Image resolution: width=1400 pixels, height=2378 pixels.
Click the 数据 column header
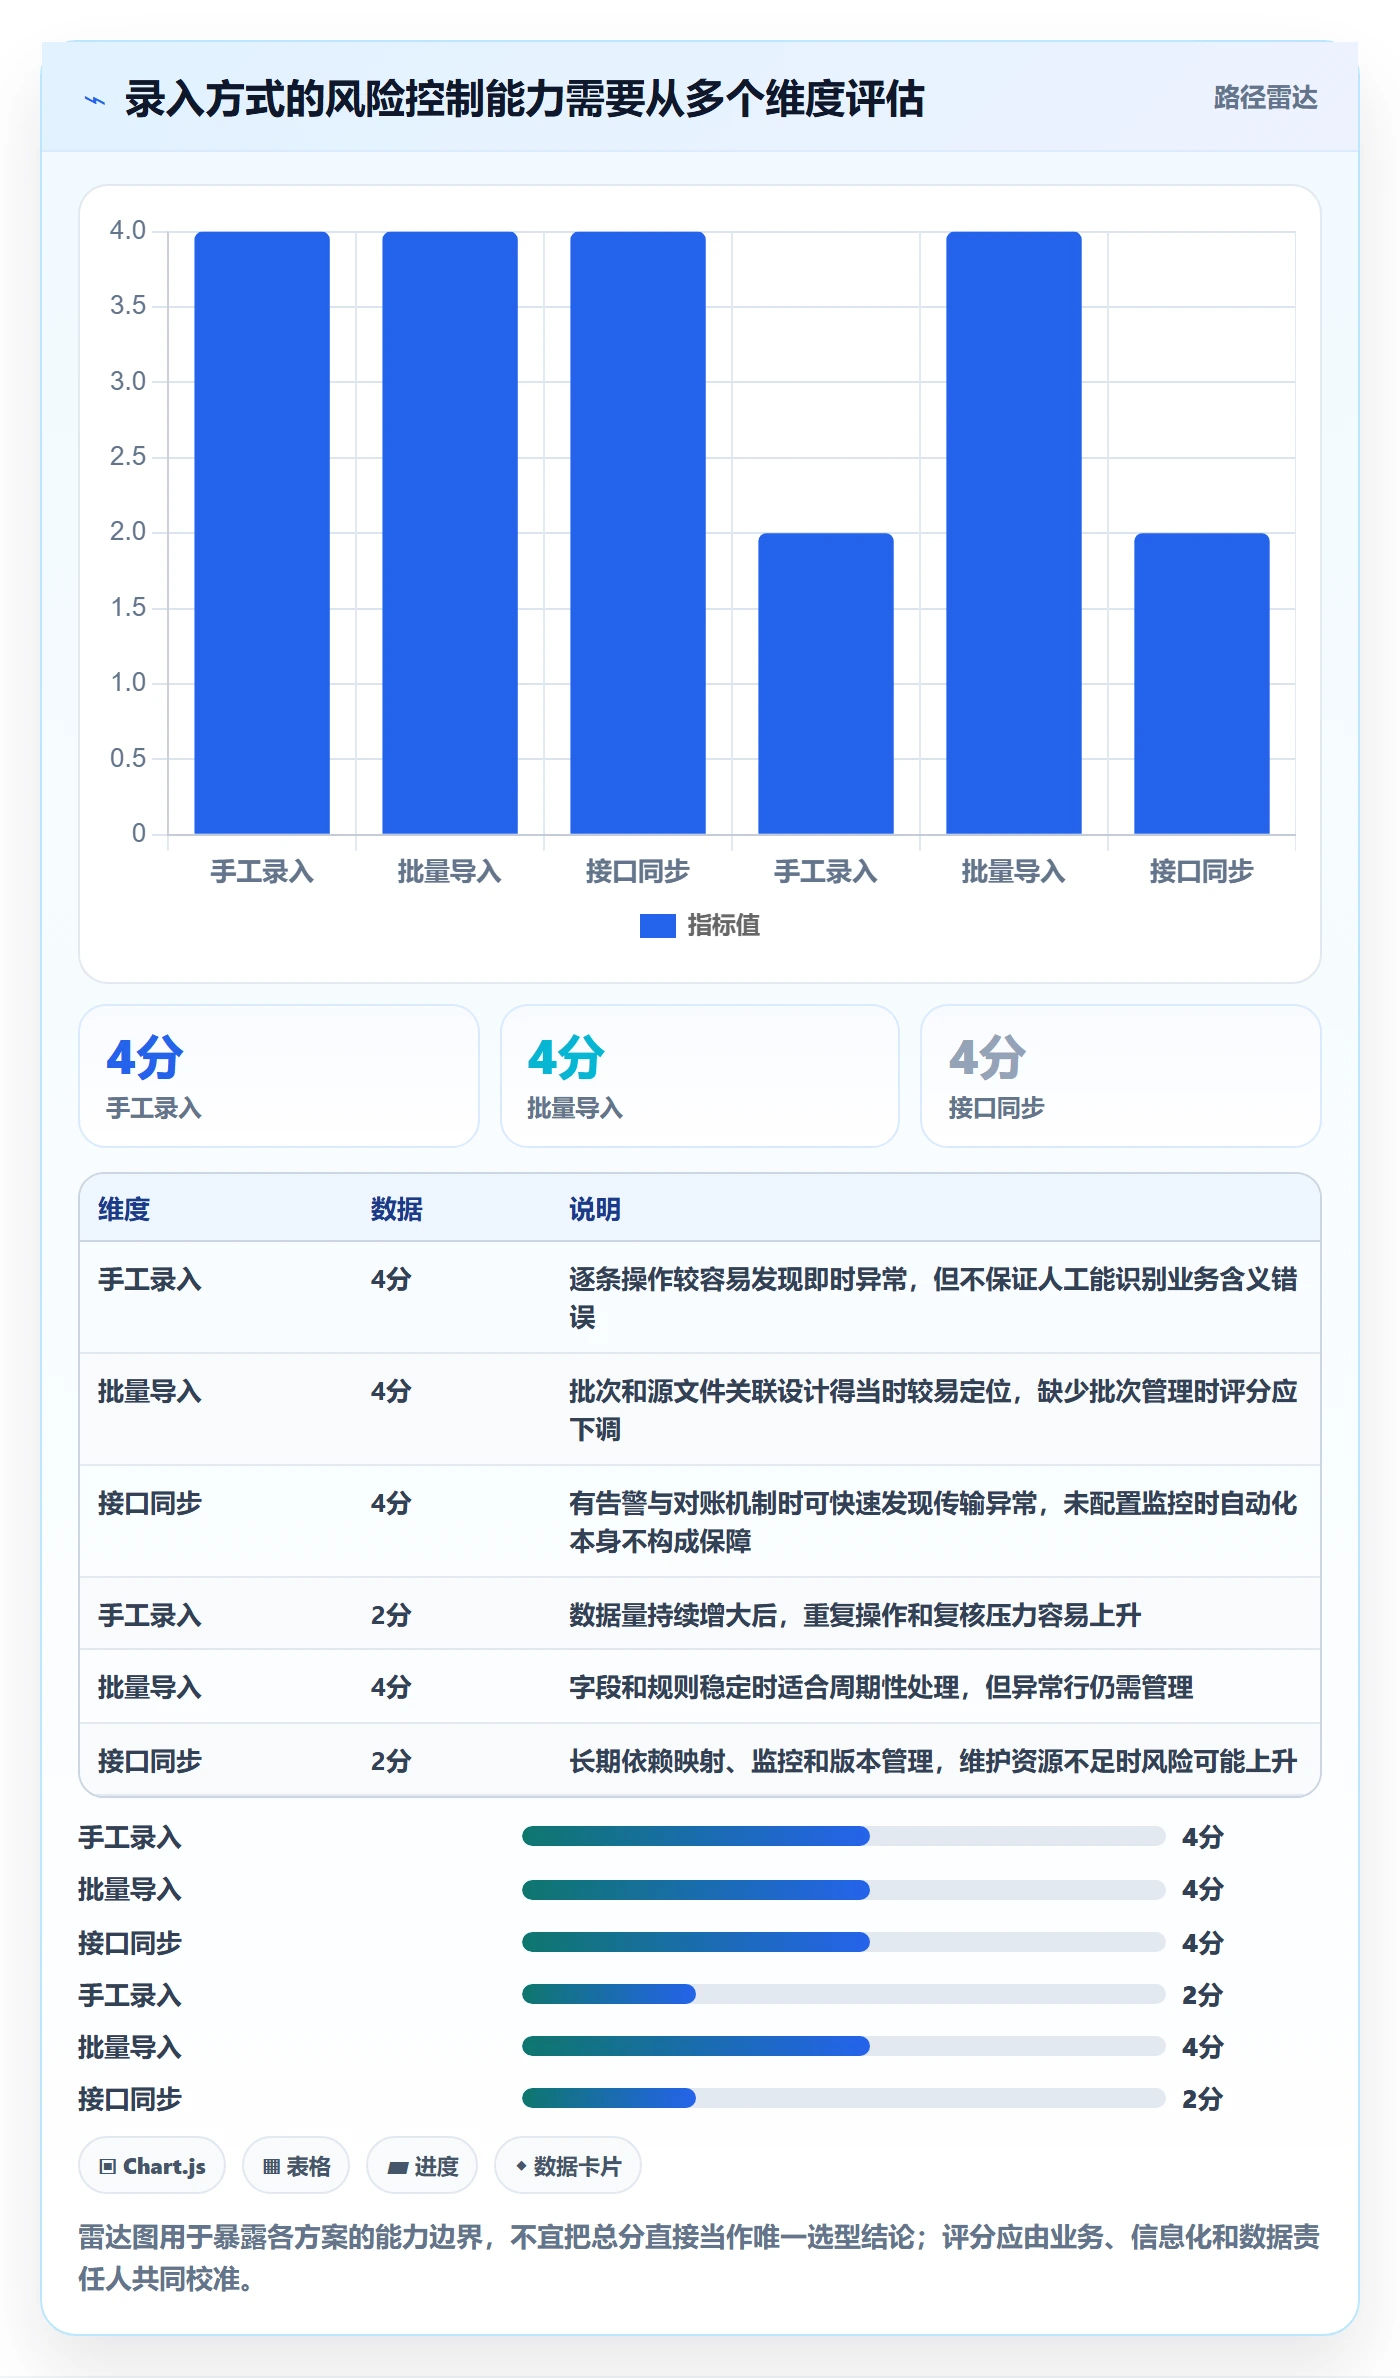396,1209
